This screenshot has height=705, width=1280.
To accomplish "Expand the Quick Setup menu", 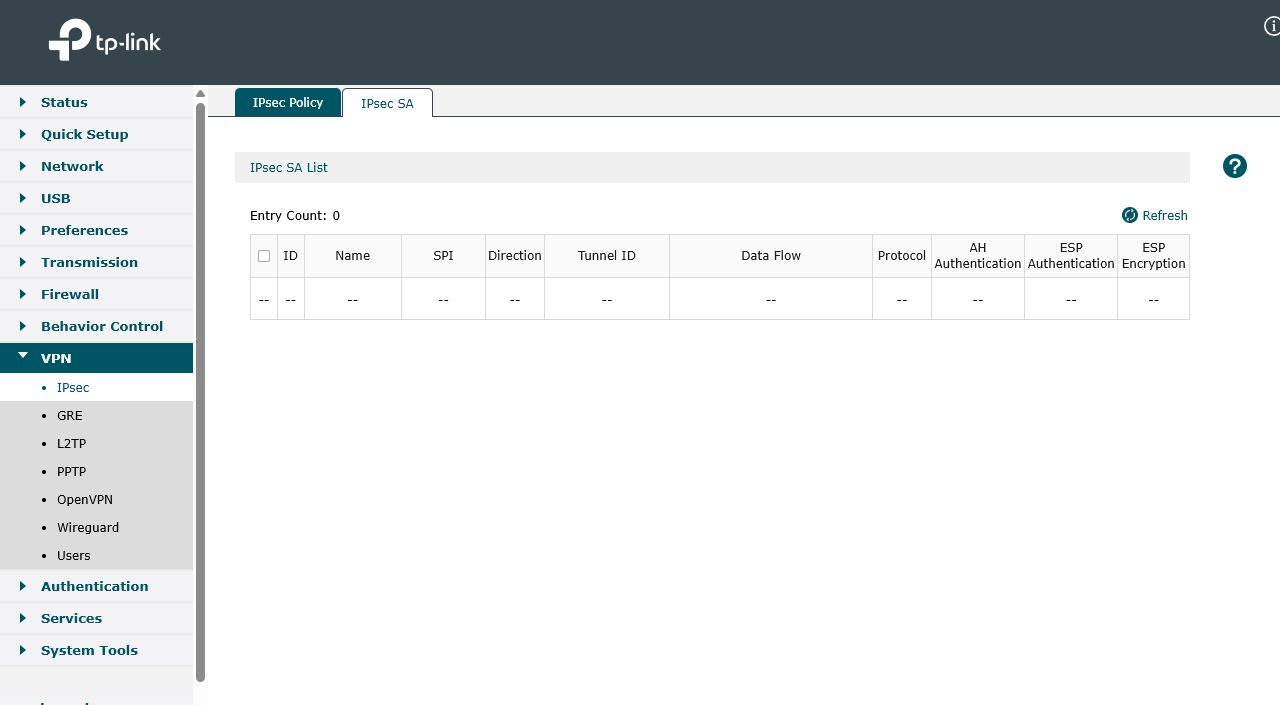I will coord(96,134).
